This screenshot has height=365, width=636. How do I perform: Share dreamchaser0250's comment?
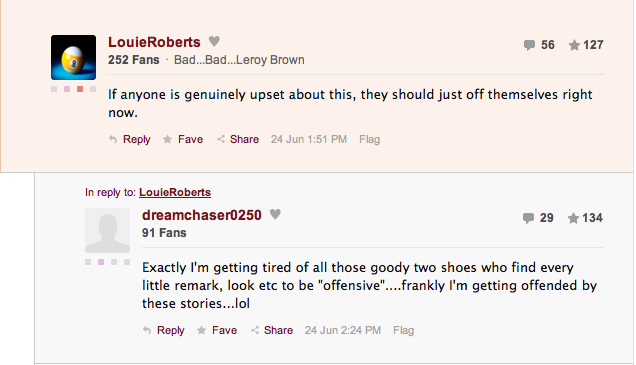[x=272, y=331]
